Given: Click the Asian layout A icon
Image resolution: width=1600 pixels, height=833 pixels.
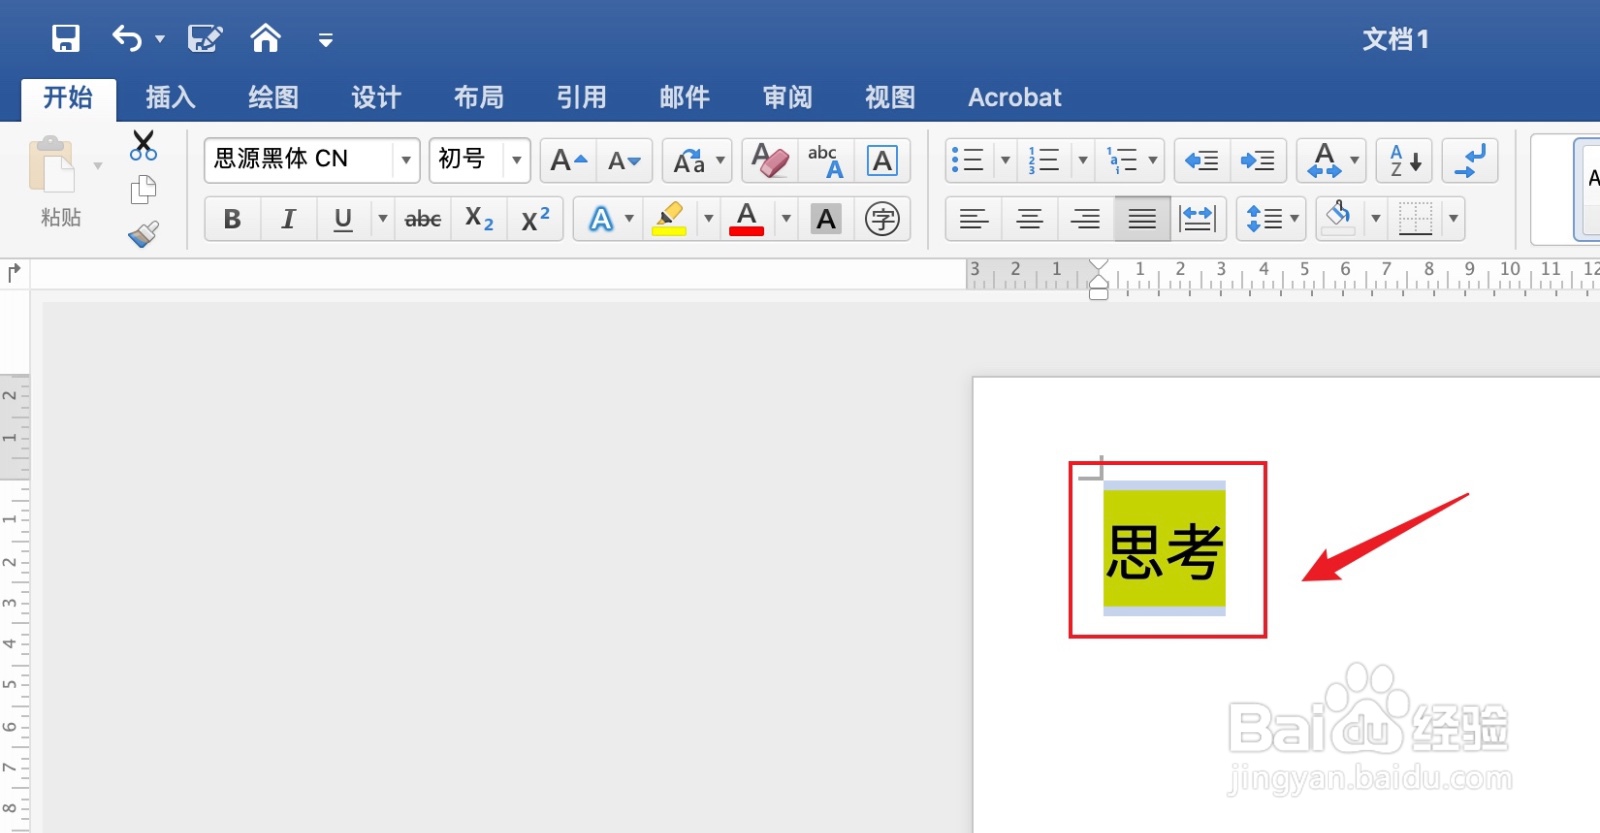Looking at the screenshot, I should click(x=1324, y=160).
